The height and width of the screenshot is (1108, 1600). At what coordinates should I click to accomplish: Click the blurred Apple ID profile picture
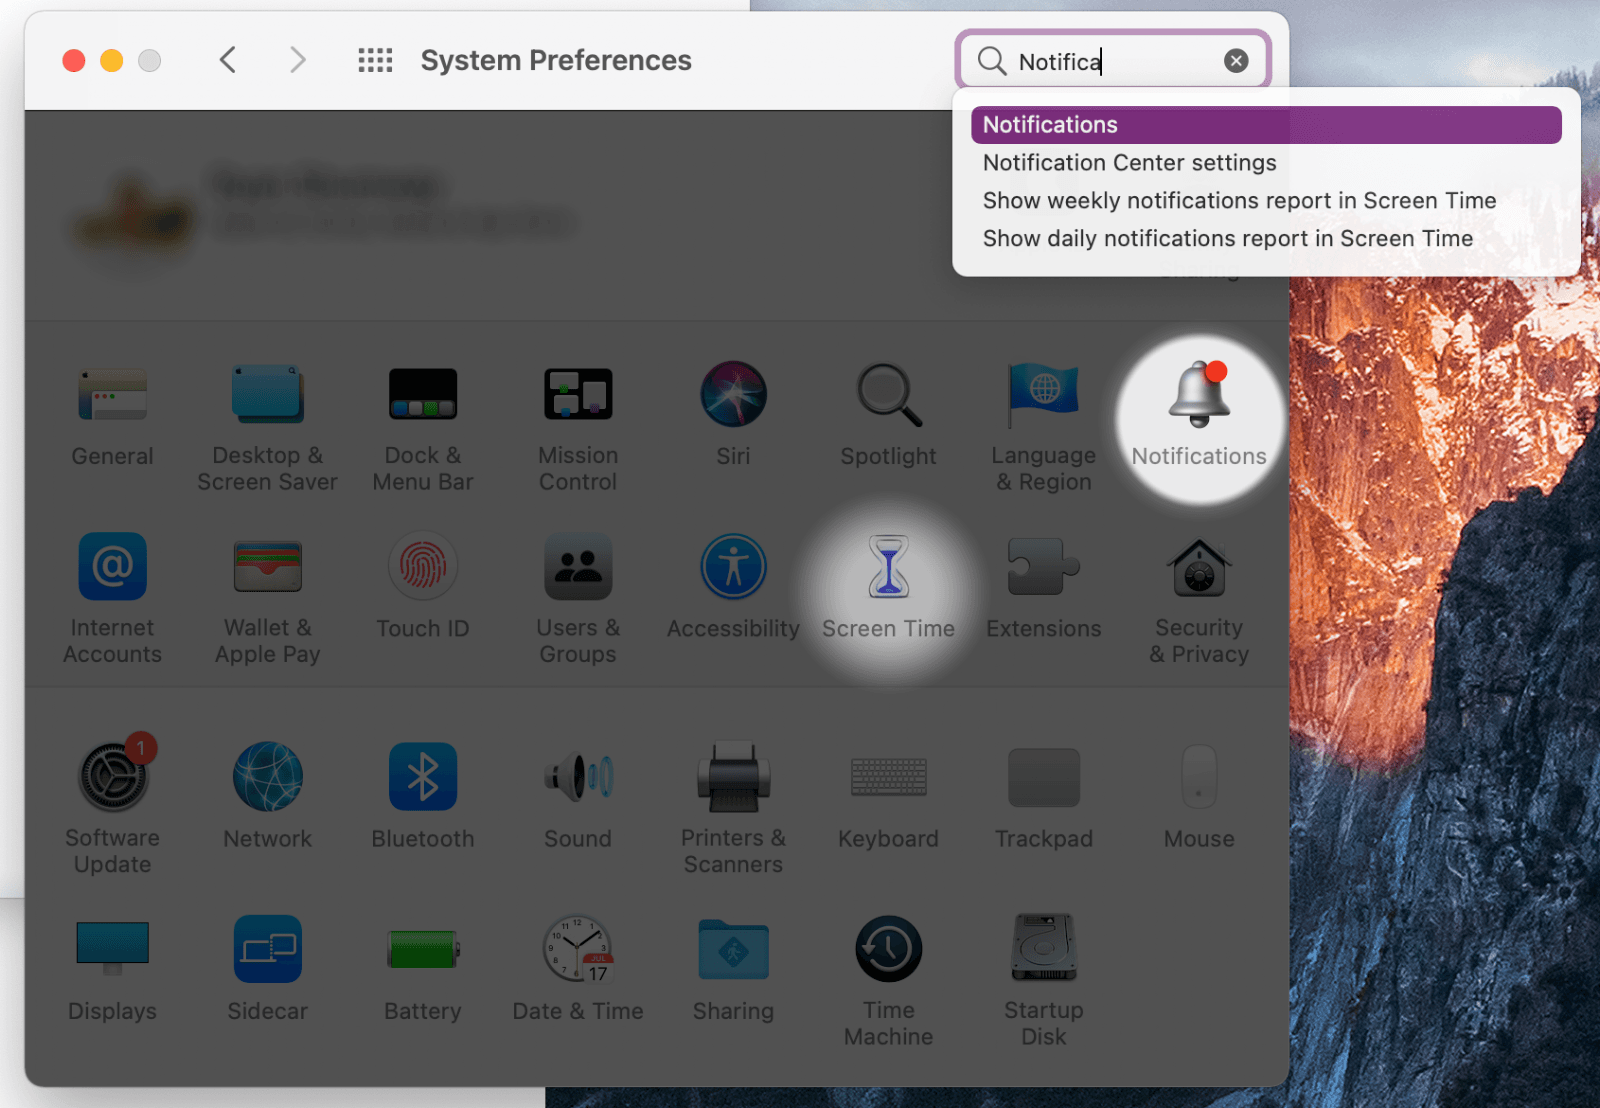click(x=132, y=219)
